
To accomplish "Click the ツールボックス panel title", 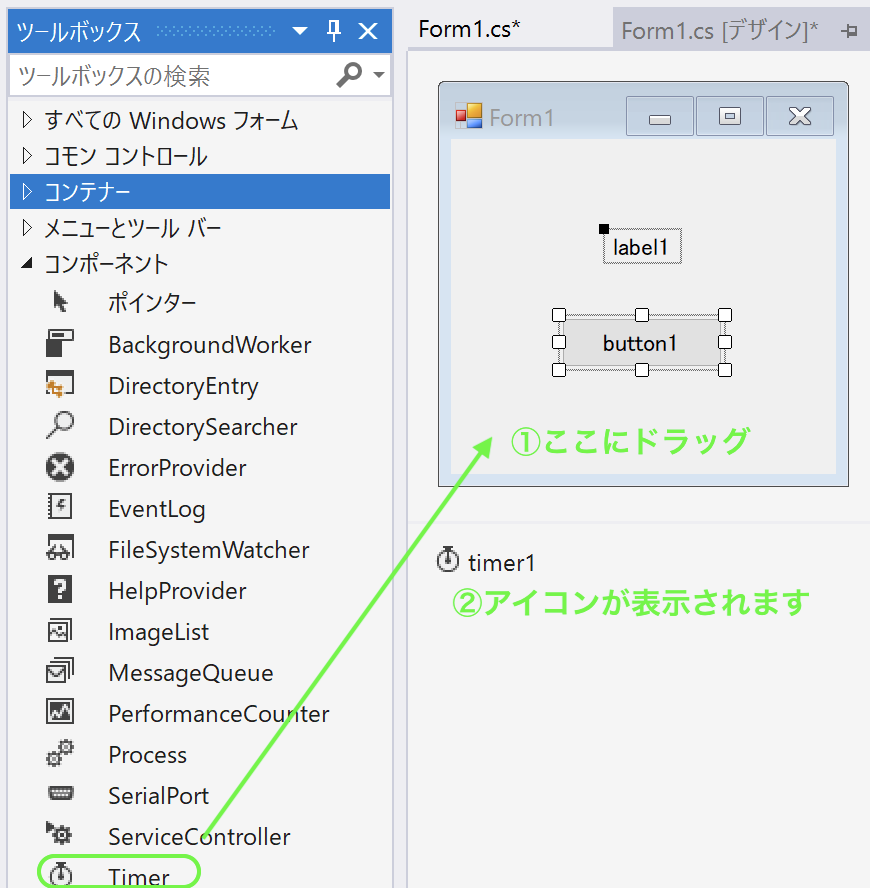I will 78,31.
